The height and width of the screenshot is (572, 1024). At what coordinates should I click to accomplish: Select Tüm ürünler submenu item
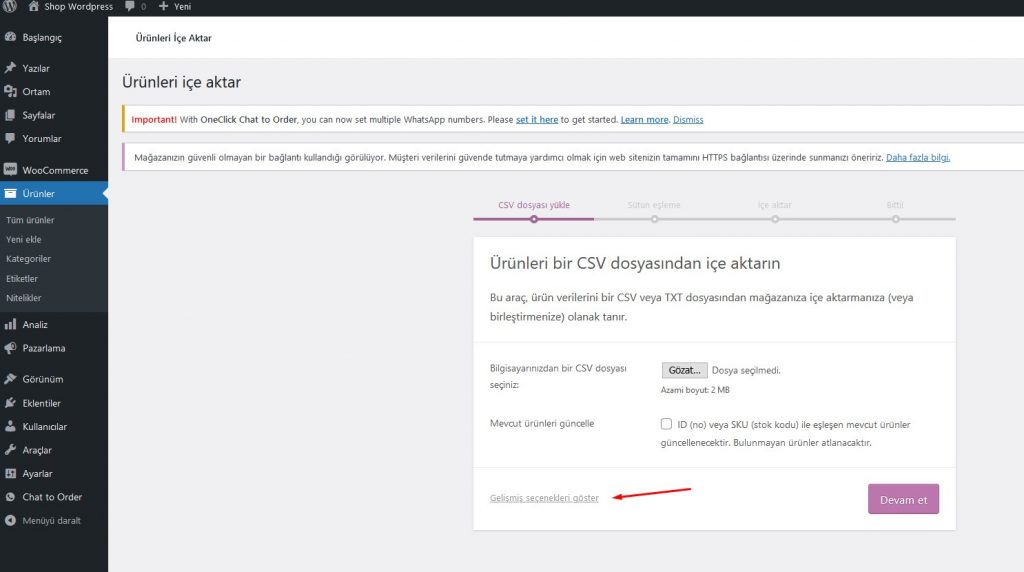(x=30, y=220)
